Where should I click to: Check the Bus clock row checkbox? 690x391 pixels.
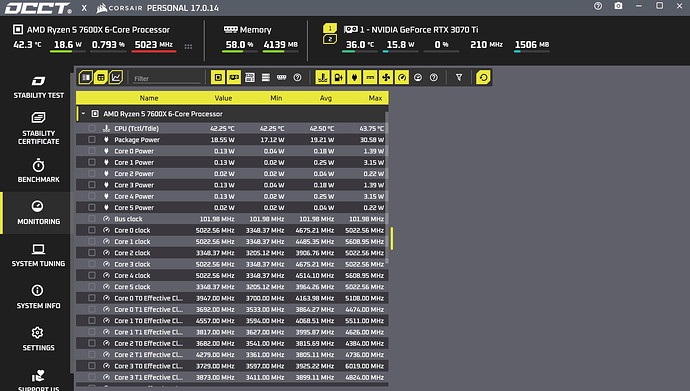[92, 219]
